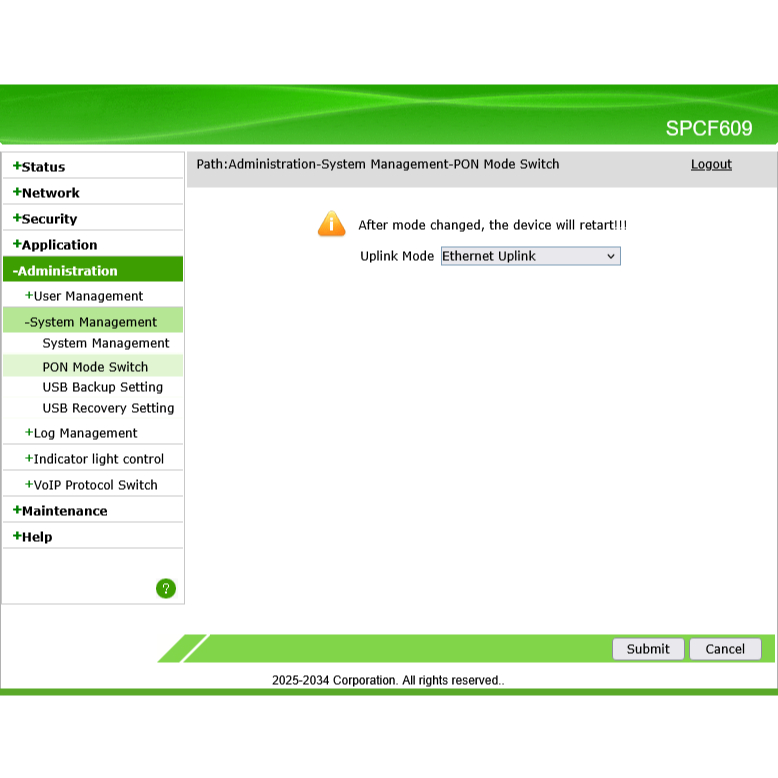Expand Log Management submenu

(x=85, y=433)
